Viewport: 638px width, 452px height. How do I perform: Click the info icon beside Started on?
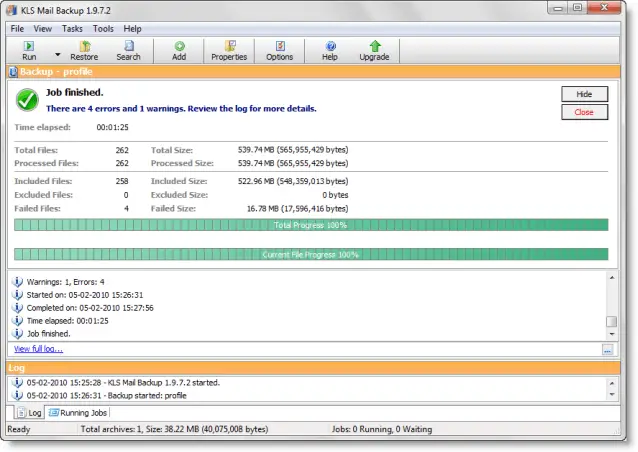(x=17, y=295)
